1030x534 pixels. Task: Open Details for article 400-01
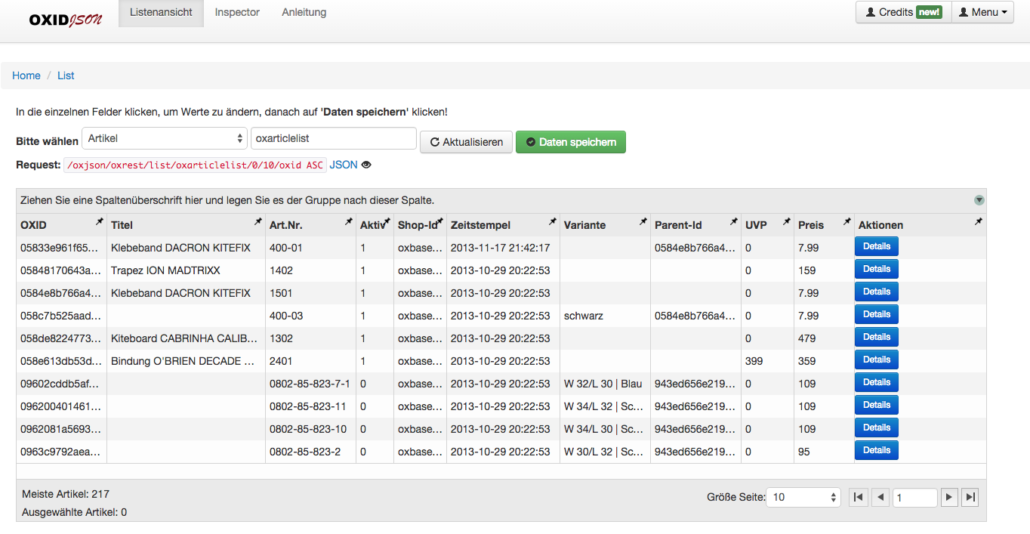(876, 246)
